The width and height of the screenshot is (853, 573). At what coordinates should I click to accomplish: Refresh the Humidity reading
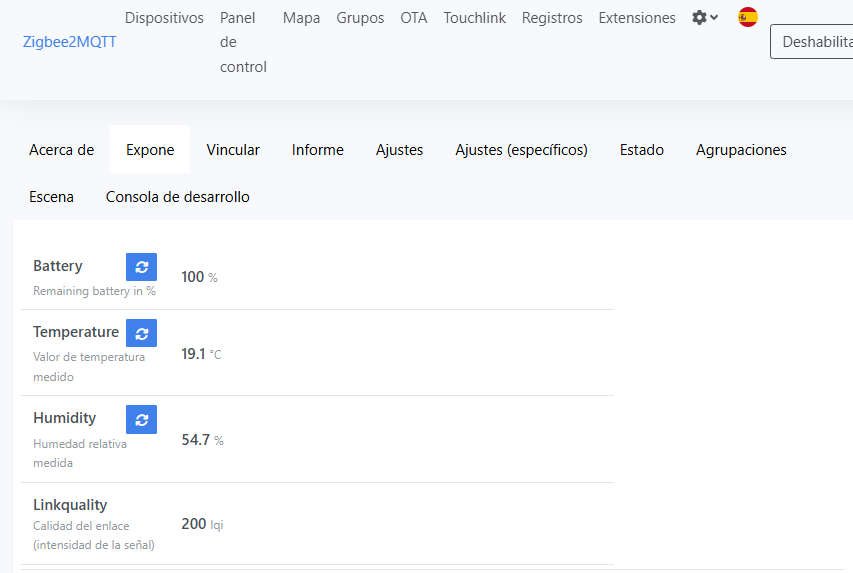[x=141, y=419]
